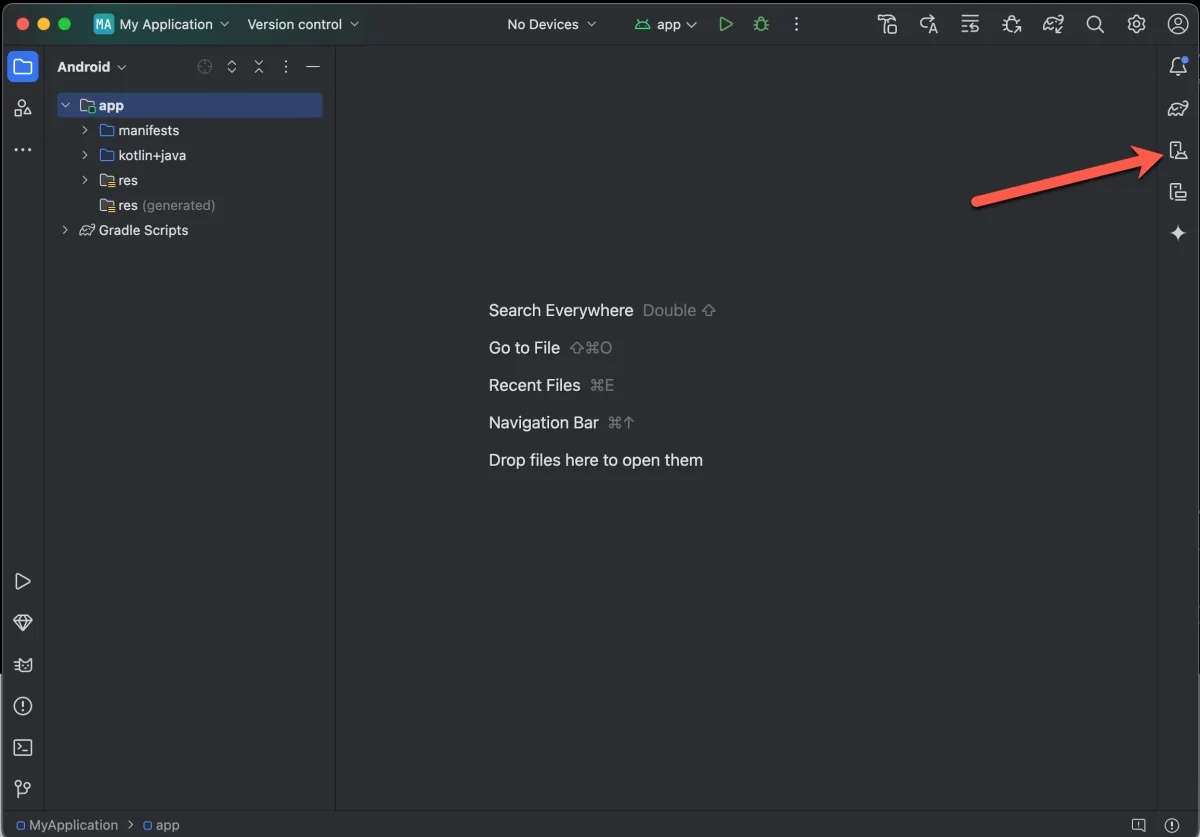Open the Problems tool window
Image resolution: width=1200 pixels, height=837 pixels.
tap(22, 706)
